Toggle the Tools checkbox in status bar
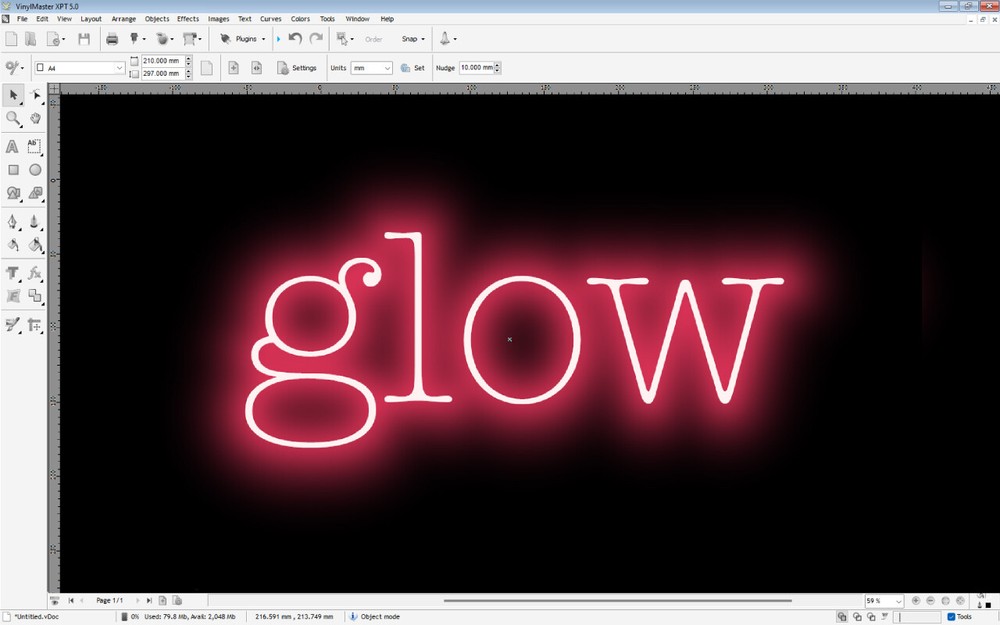The image size is (1000, 625). [x=951, y=617]
